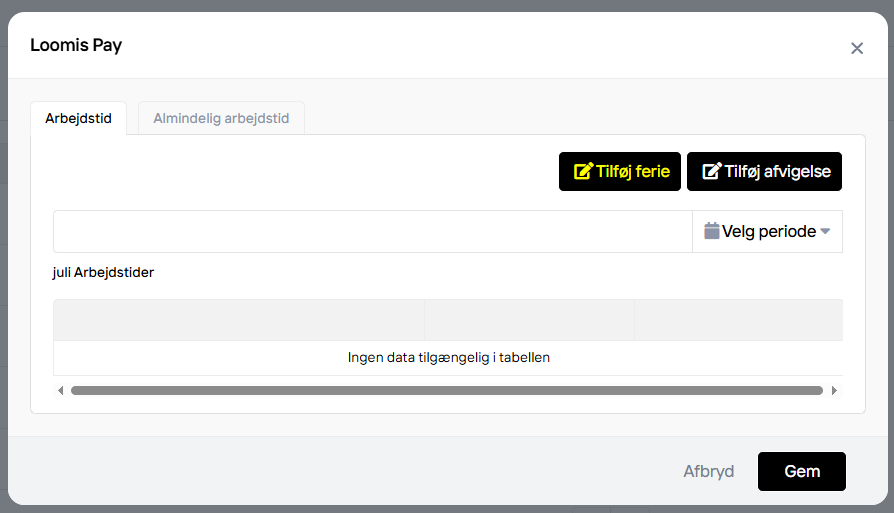
Task: Open the Almindelig arbejdstid tab
Action: 221,118
